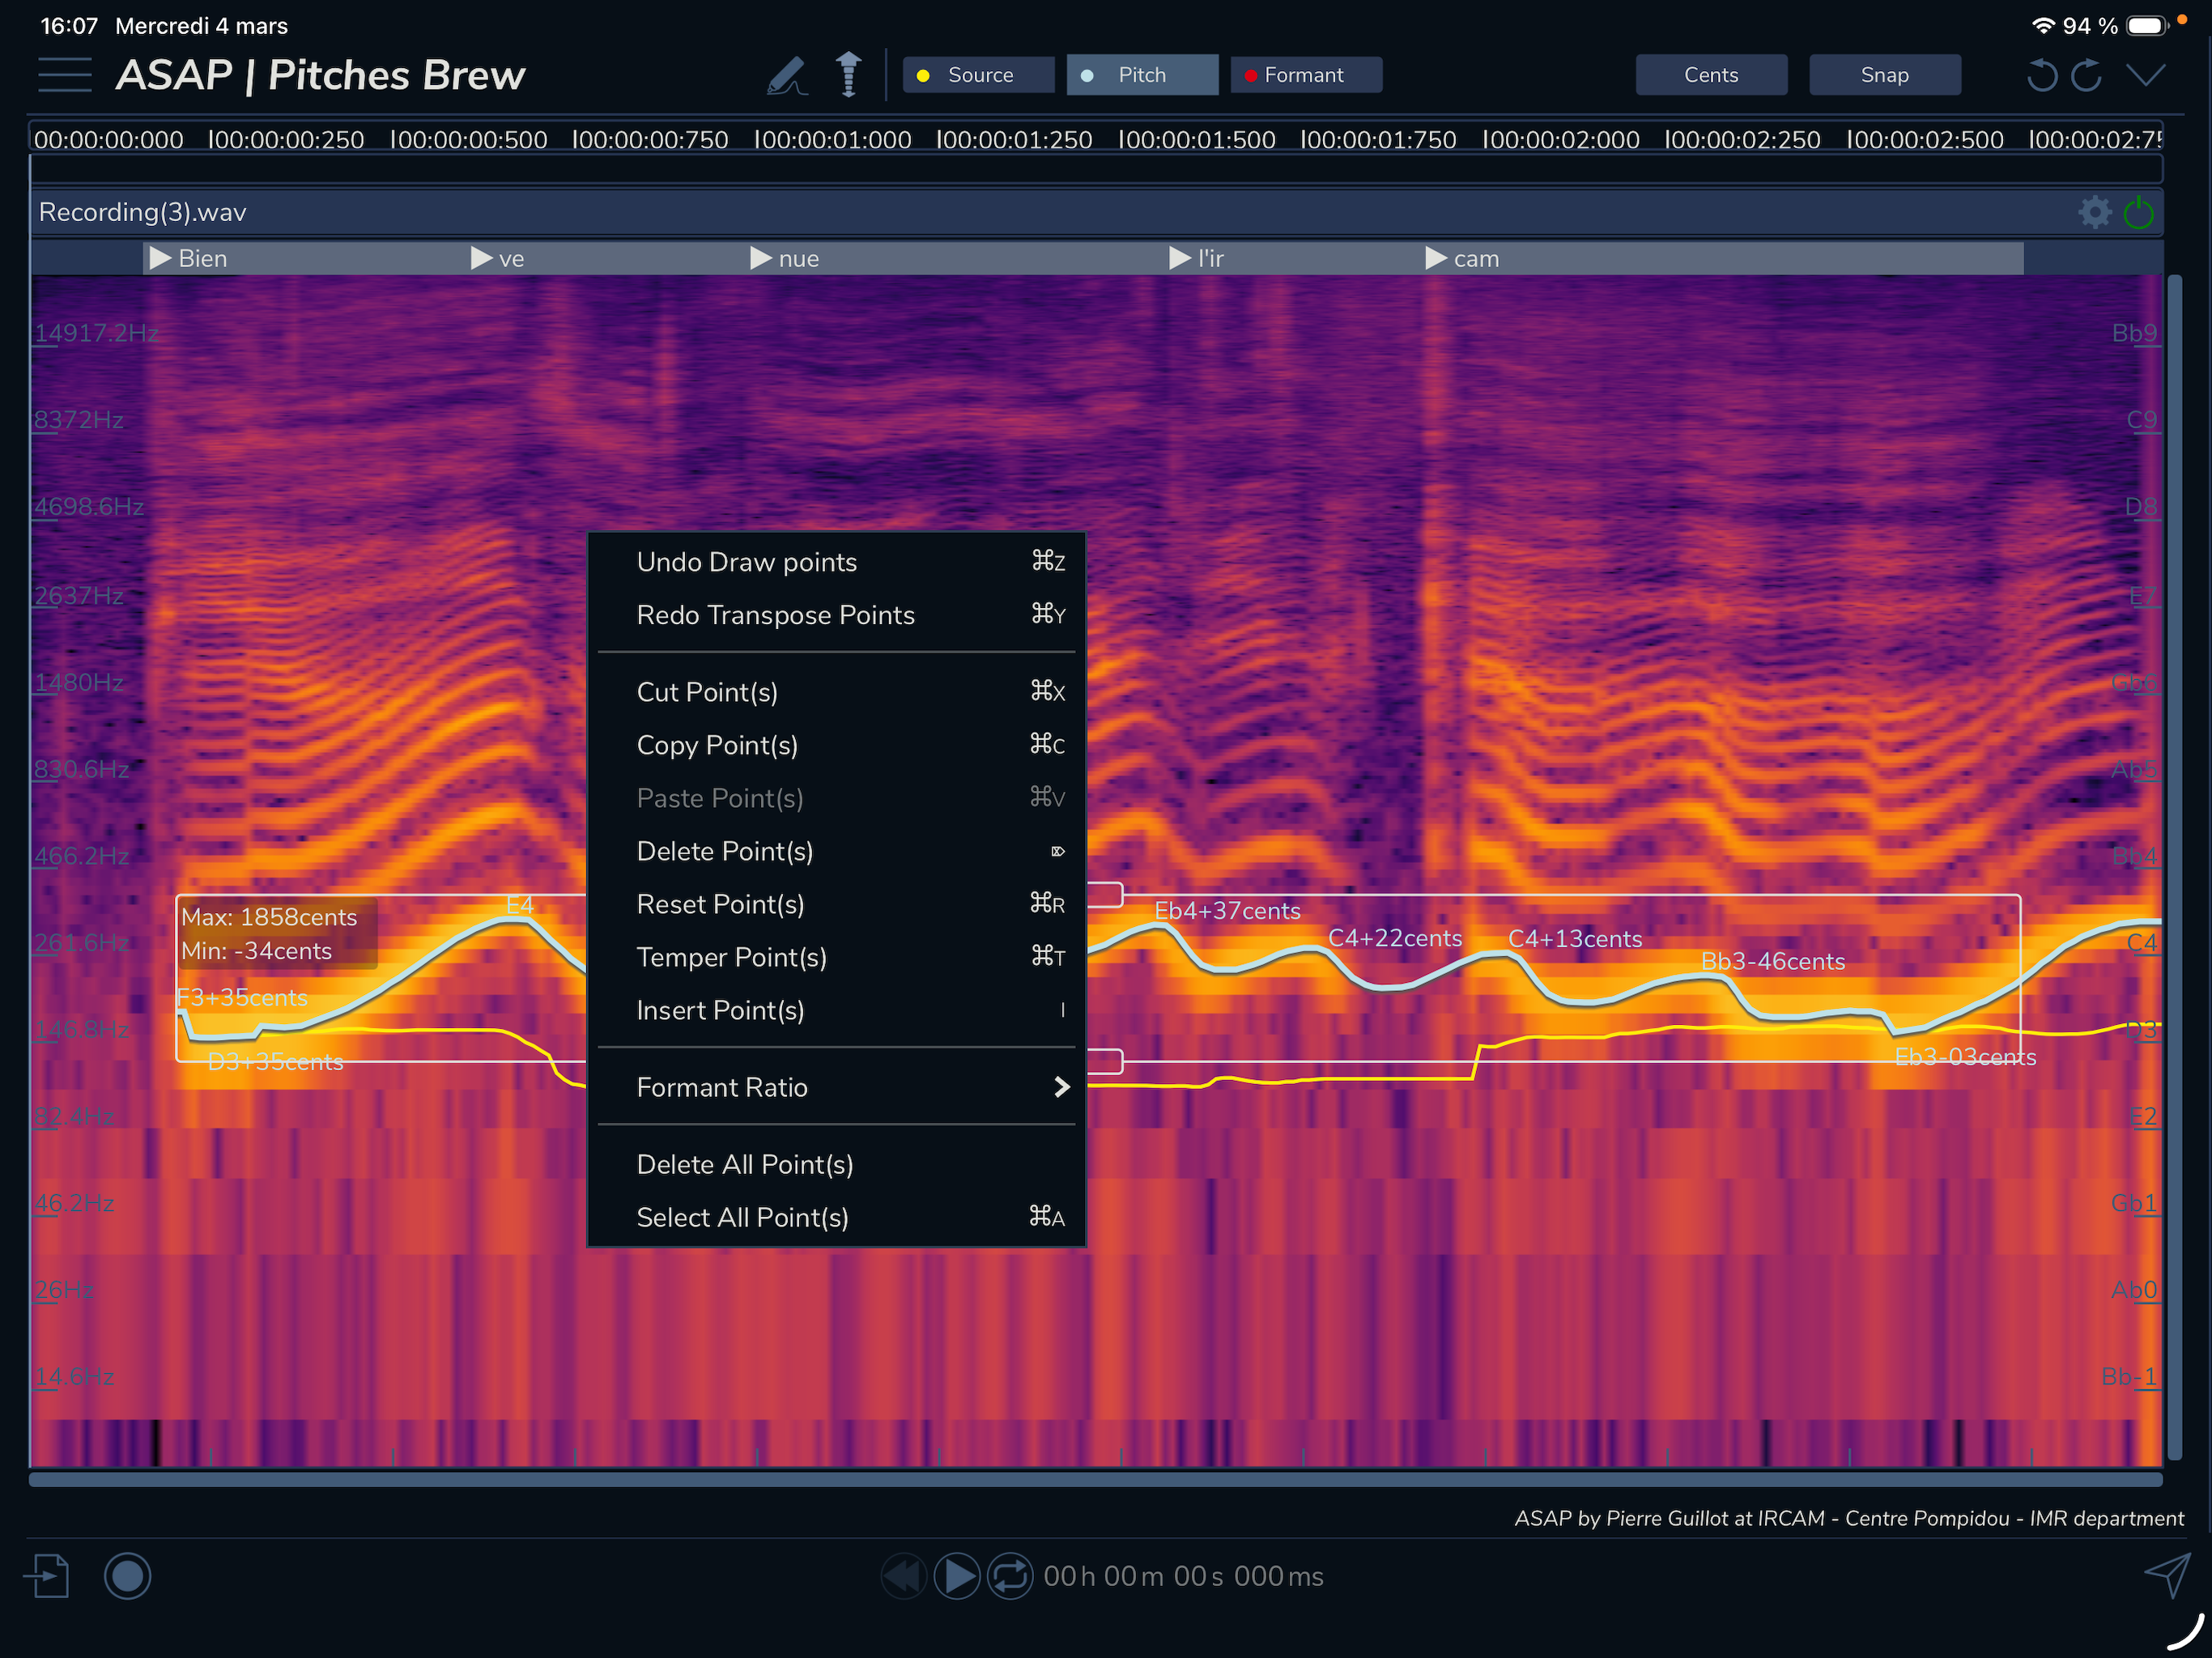Toggle the track power button
Image resolution: width=2212 pixels, height=1658 pixels.
coord(2138,212)
